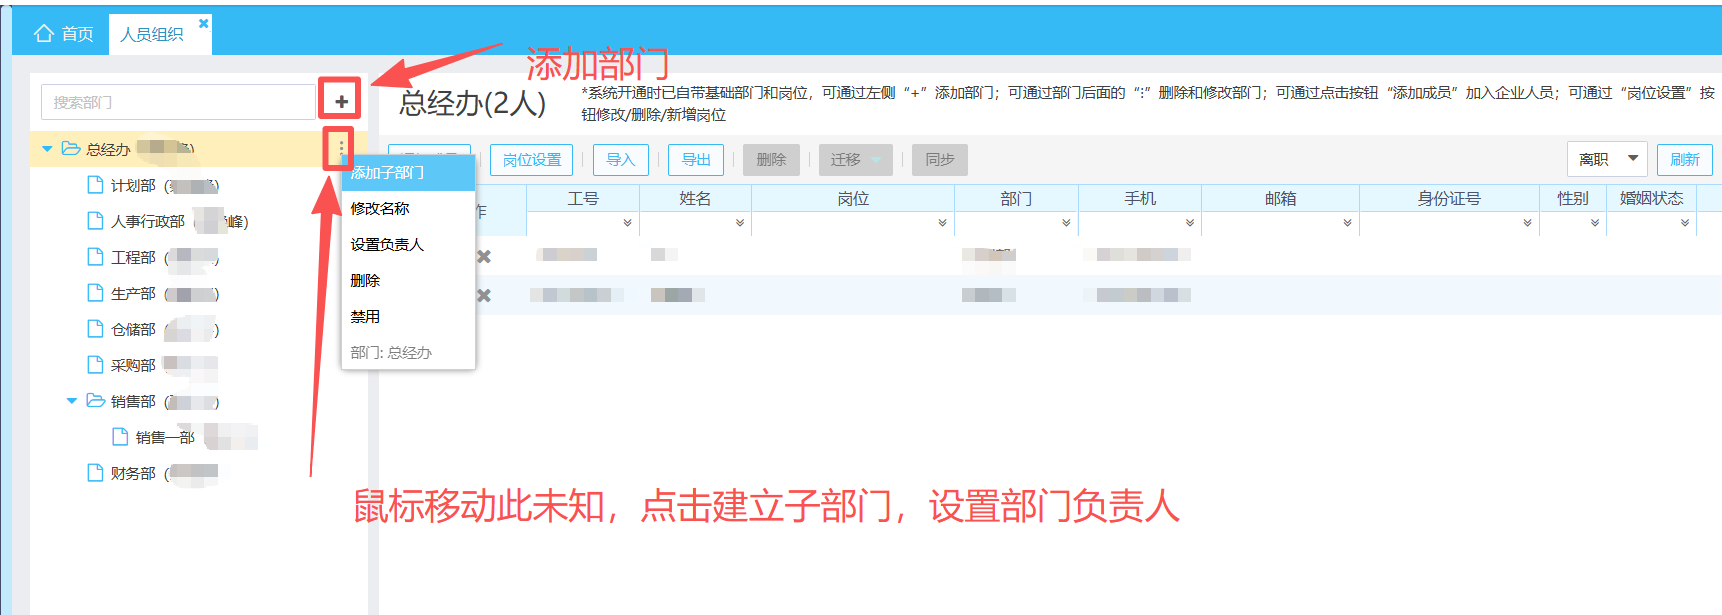Click the 姓名 column header
This screenshot has width=1722, height=615.
(695, 198)
